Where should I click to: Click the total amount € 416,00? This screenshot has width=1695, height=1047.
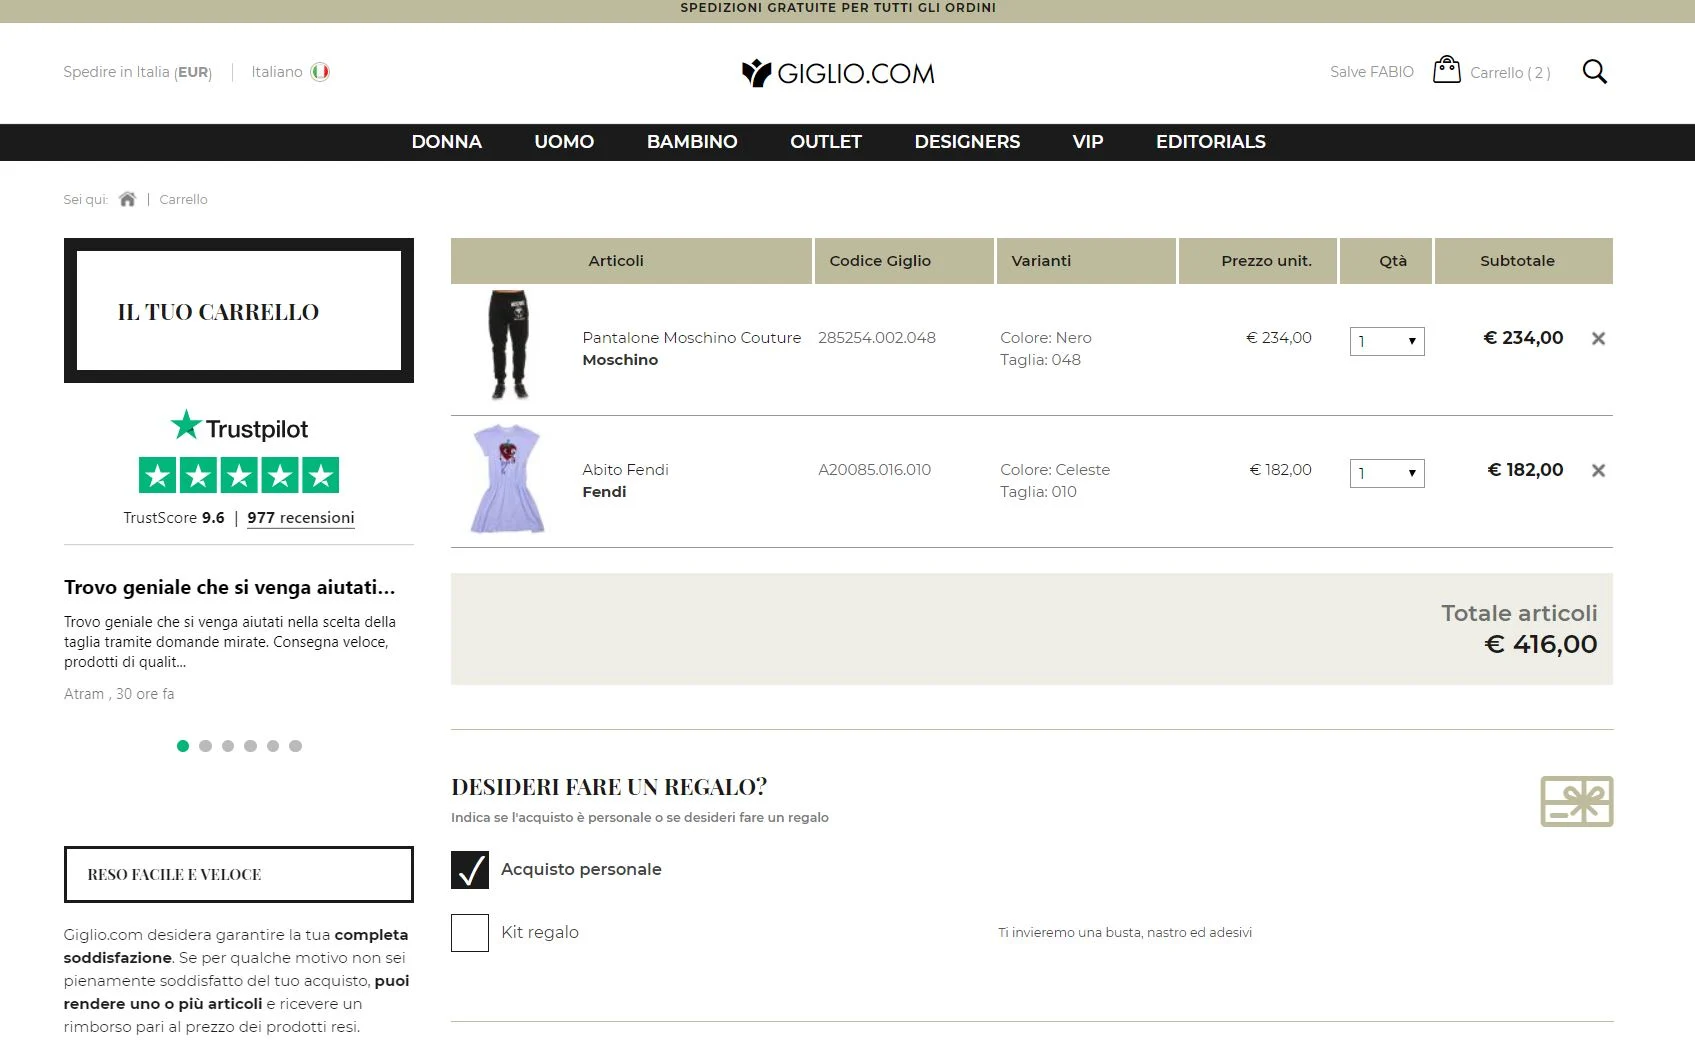coord(1541,644)
